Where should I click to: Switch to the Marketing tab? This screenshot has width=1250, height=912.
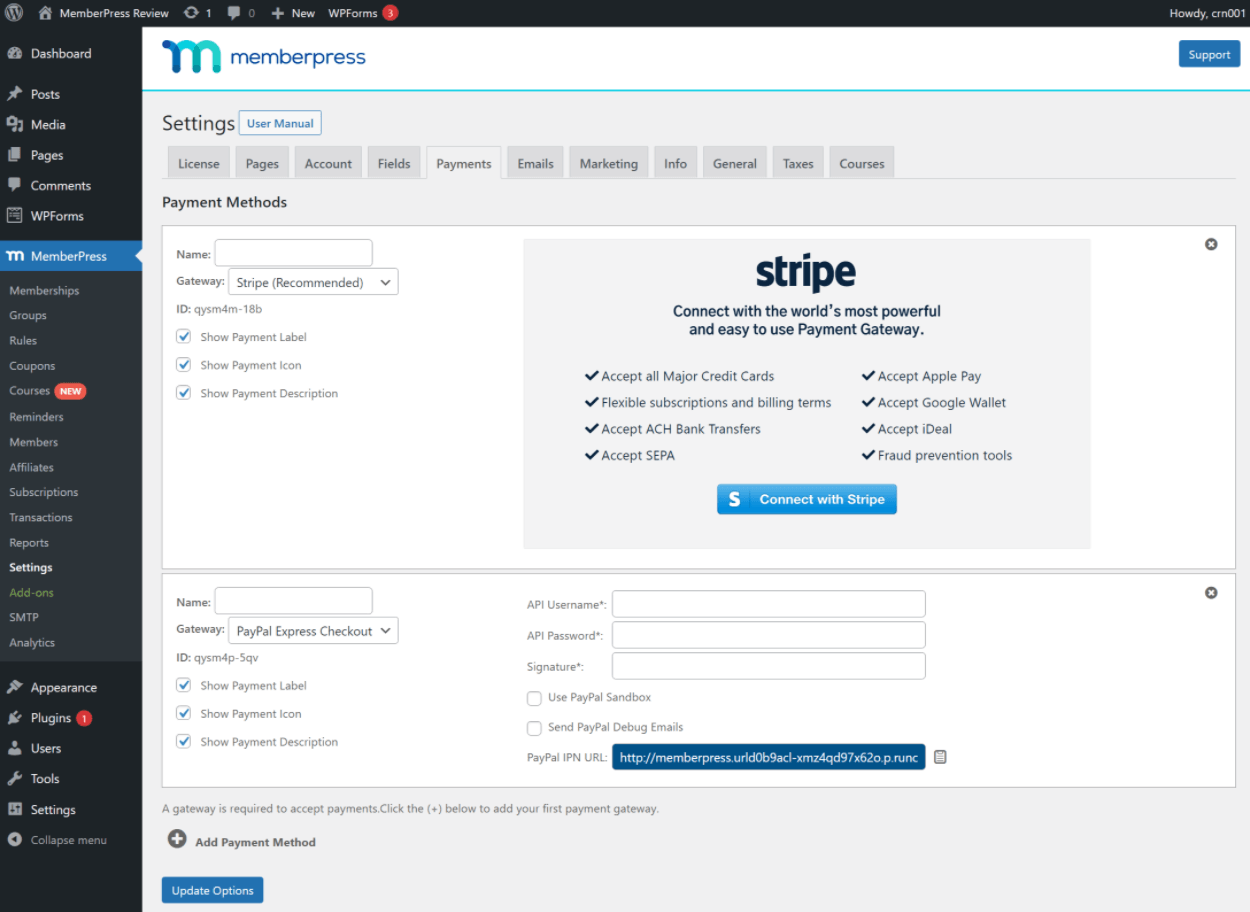(x=609, y=163)
